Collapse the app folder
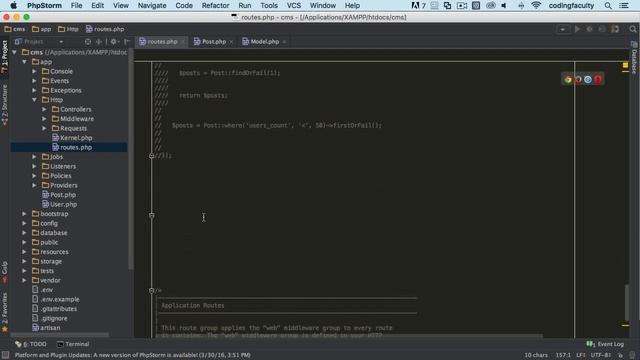Screen dimensions: 640x360 click(x=24, y=62)
